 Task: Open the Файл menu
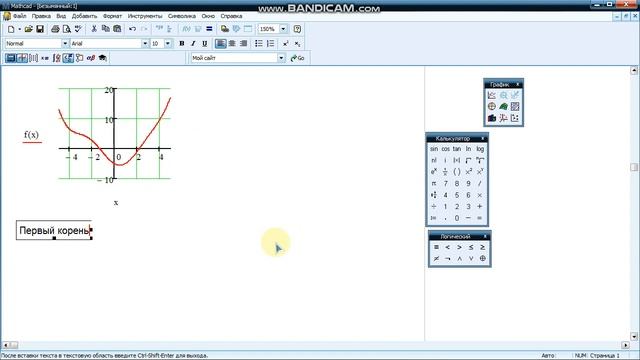pyautogui.click(x=20, y=16)
